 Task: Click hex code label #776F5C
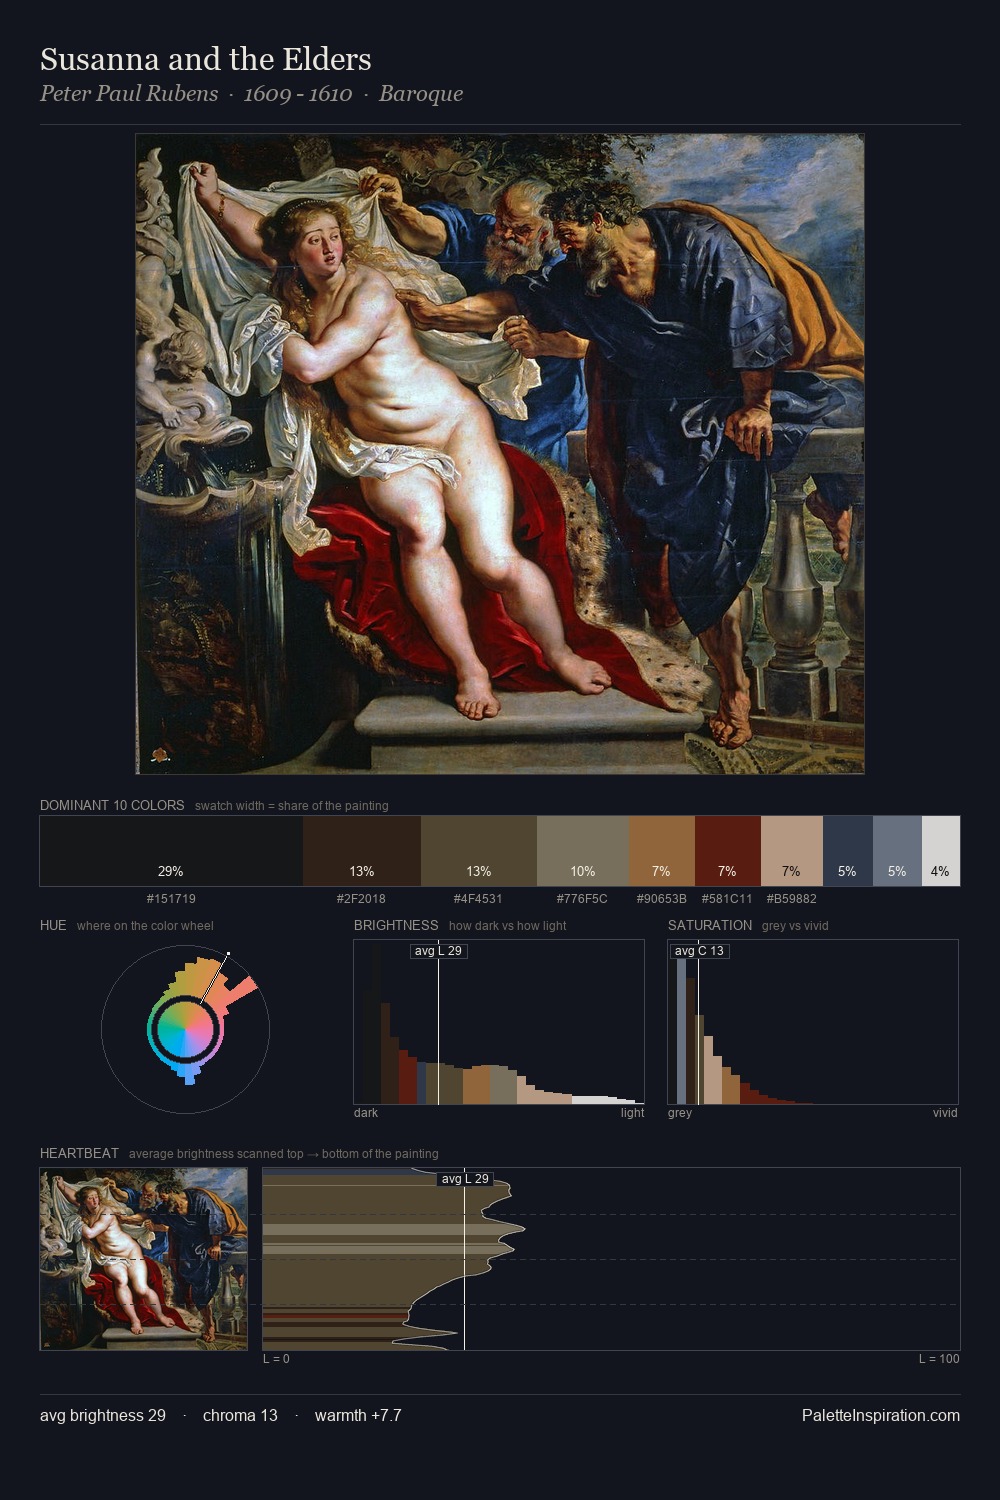point(582,898)
